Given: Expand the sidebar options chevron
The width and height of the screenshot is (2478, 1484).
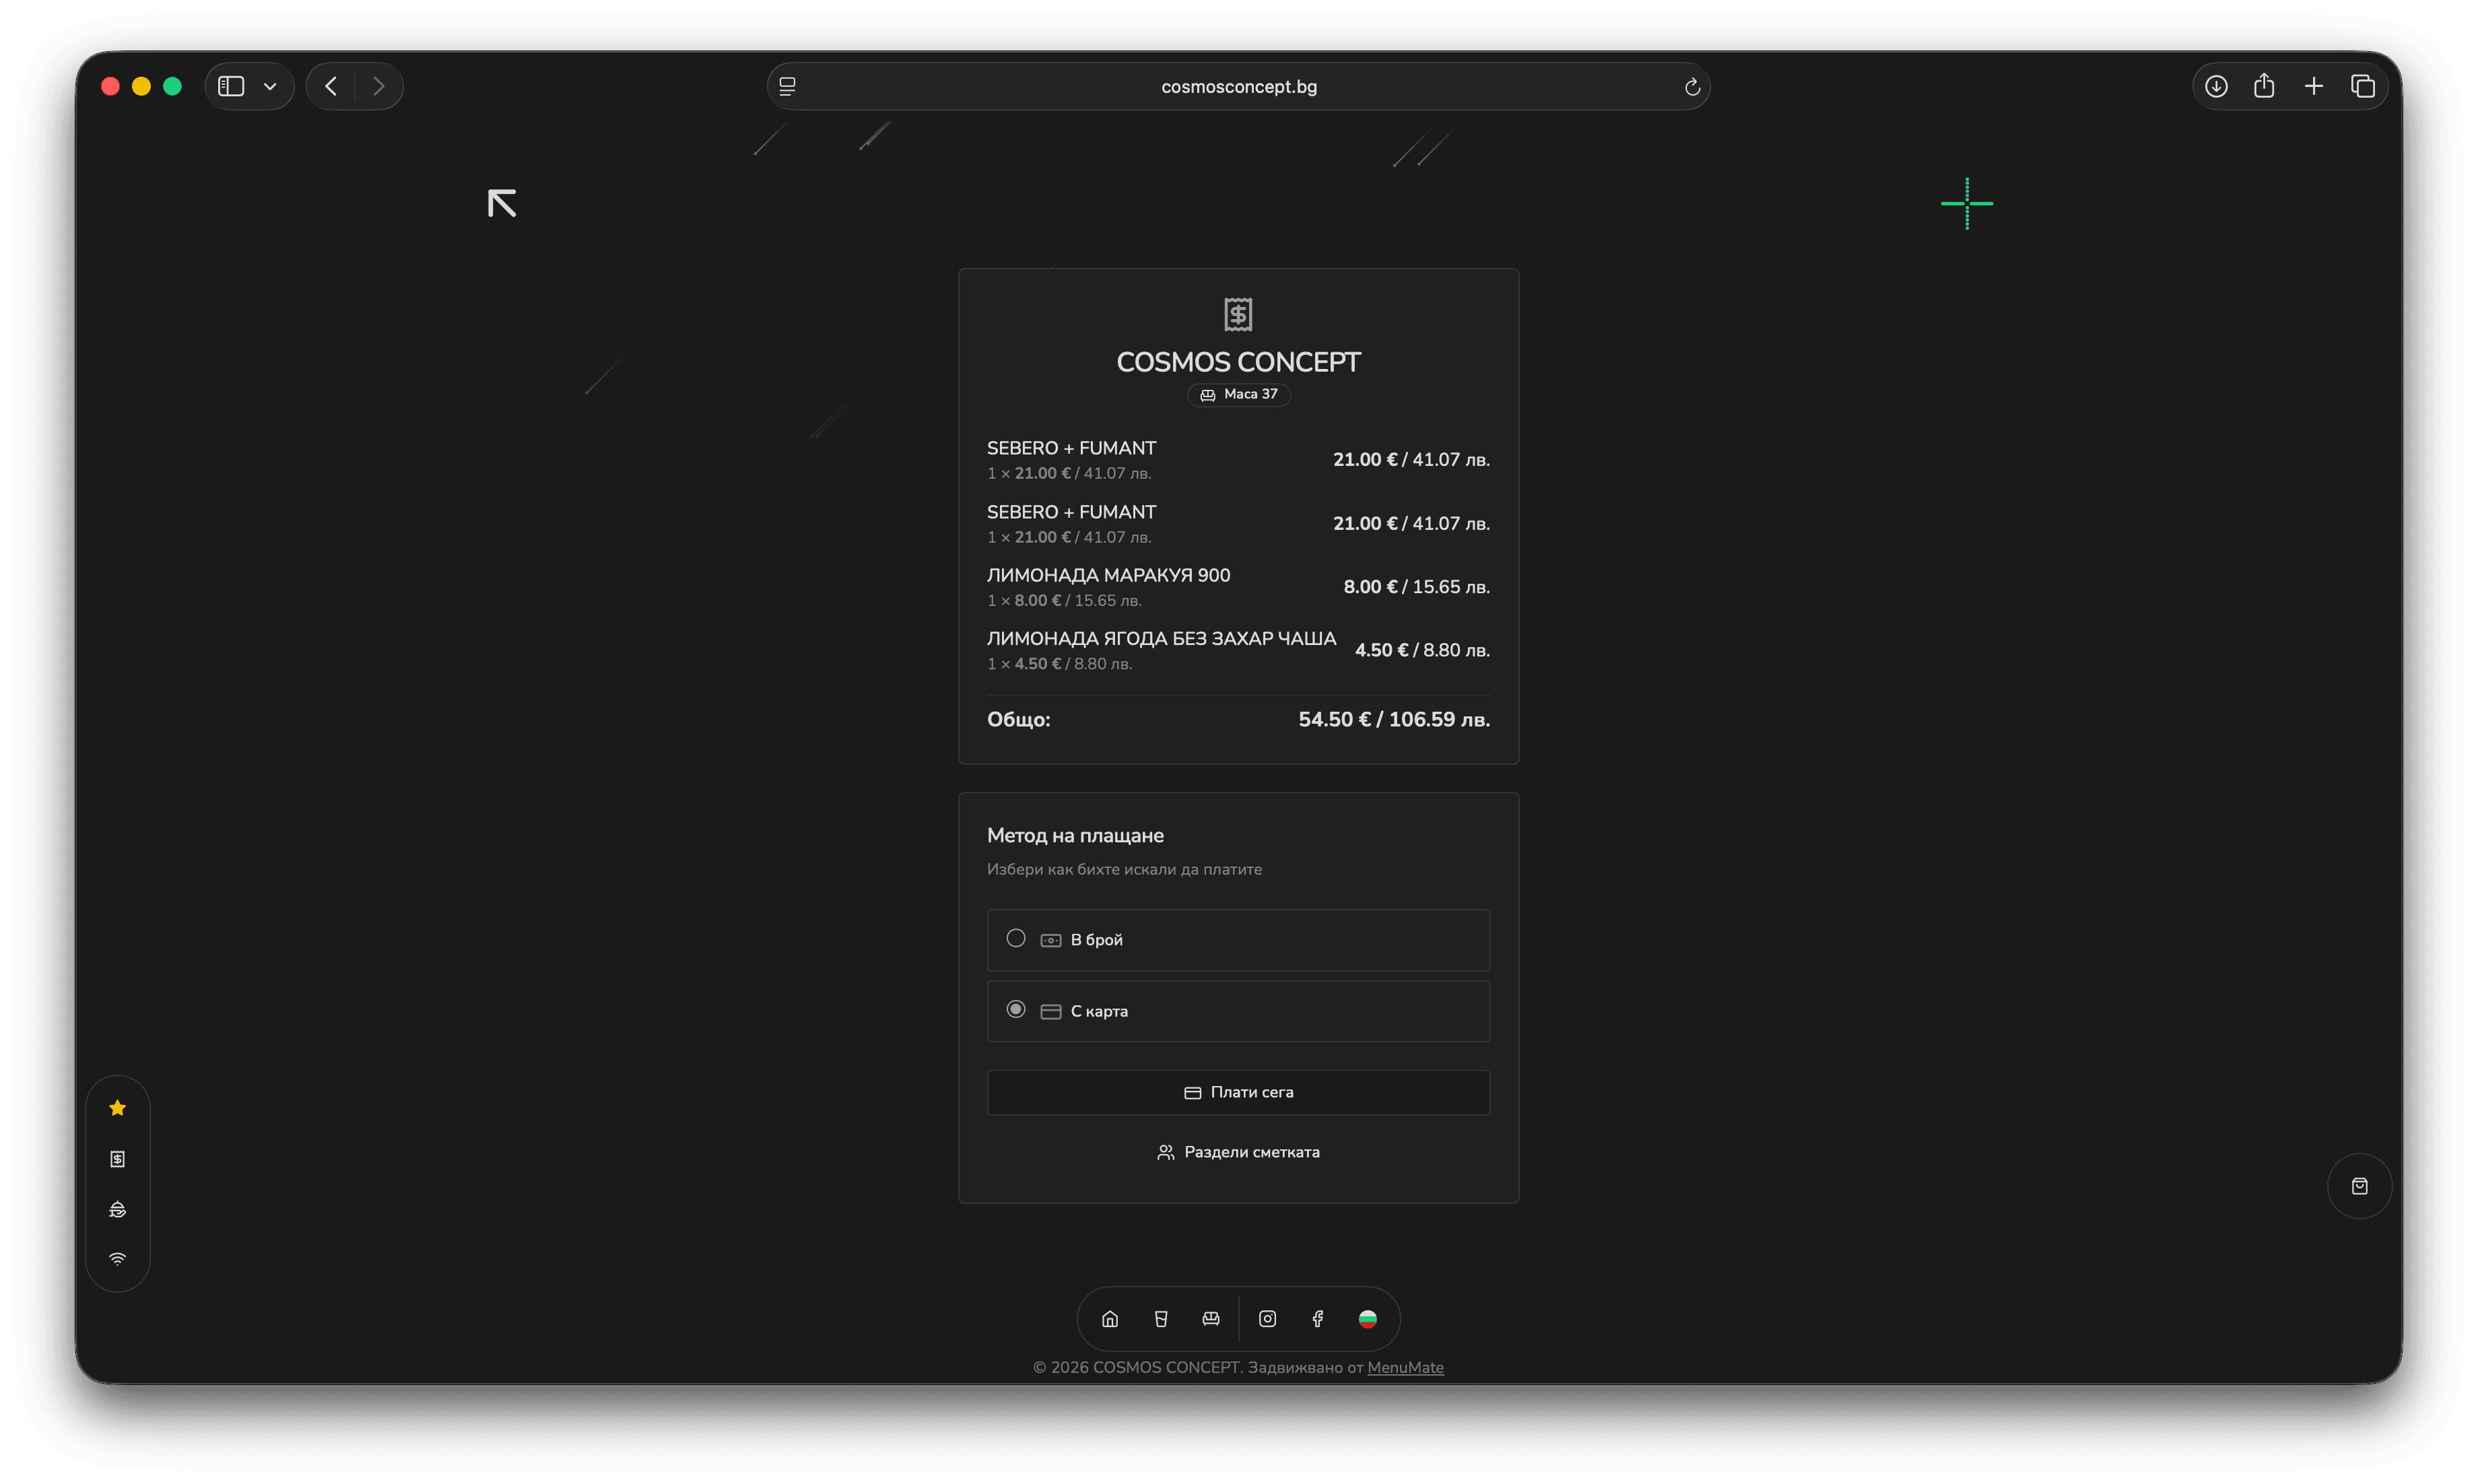Looking at the screenshot, I should click(270, 86).
